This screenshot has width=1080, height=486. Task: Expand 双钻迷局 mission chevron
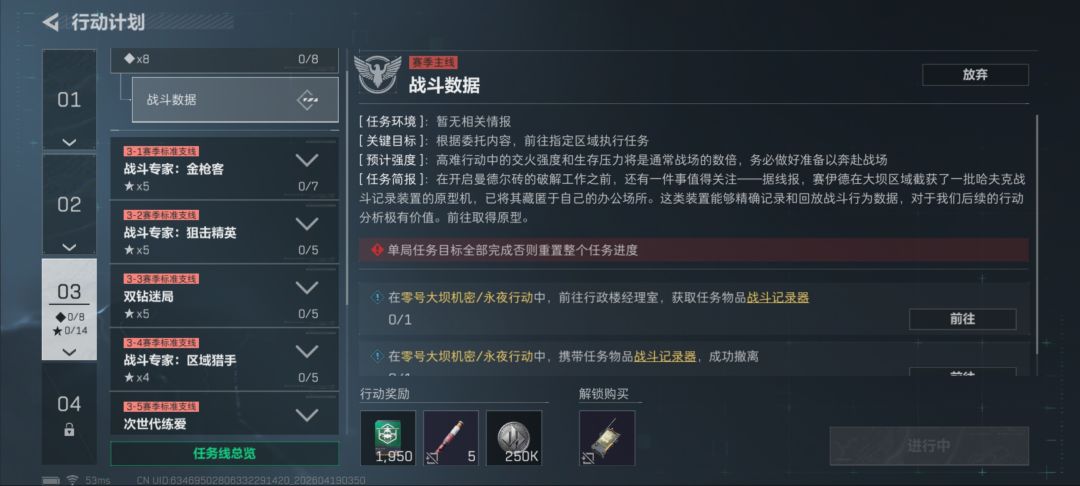pyautogui.click(x=307, y=288)
